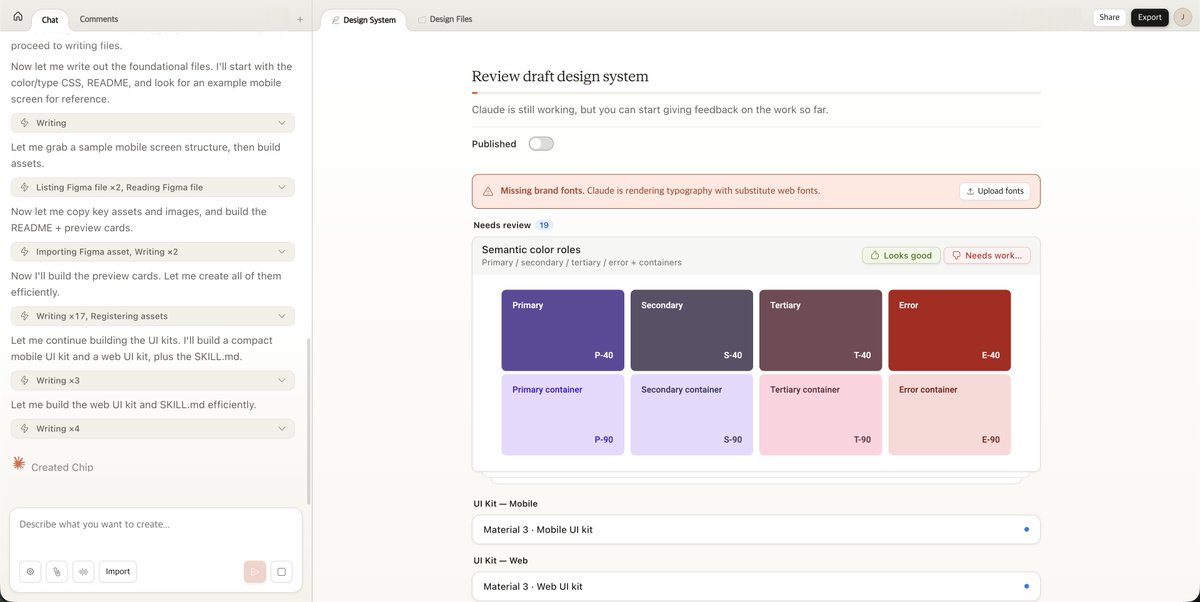The height and width of the screenshot is (602, 1200).
Task: Click the warning triangle in fonts banner
Action: 488,191
